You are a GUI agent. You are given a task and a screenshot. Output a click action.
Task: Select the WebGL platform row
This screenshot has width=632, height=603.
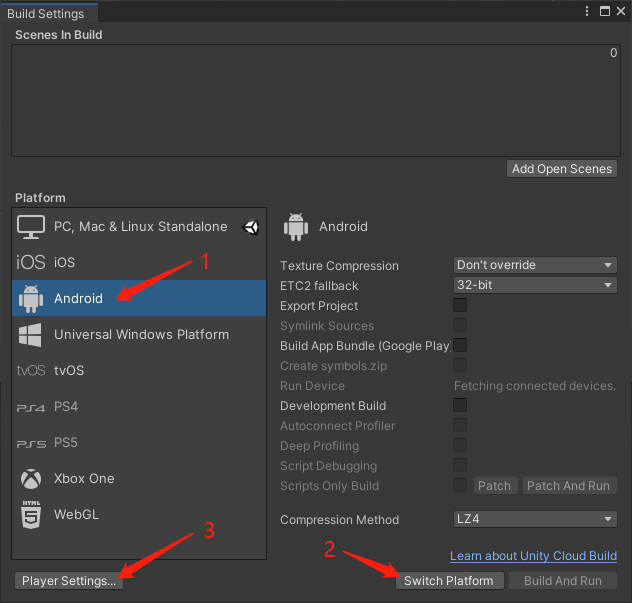tap(139, 515)
